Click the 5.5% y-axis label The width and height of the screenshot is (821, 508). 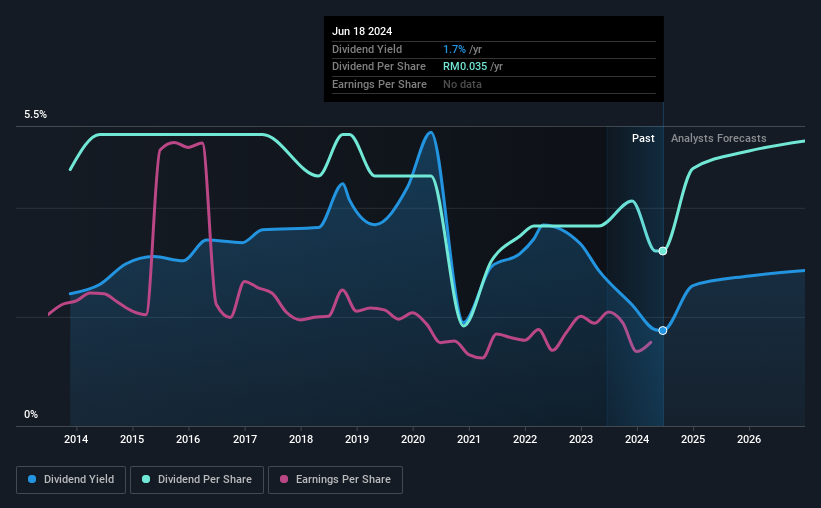tap(35, 115)
